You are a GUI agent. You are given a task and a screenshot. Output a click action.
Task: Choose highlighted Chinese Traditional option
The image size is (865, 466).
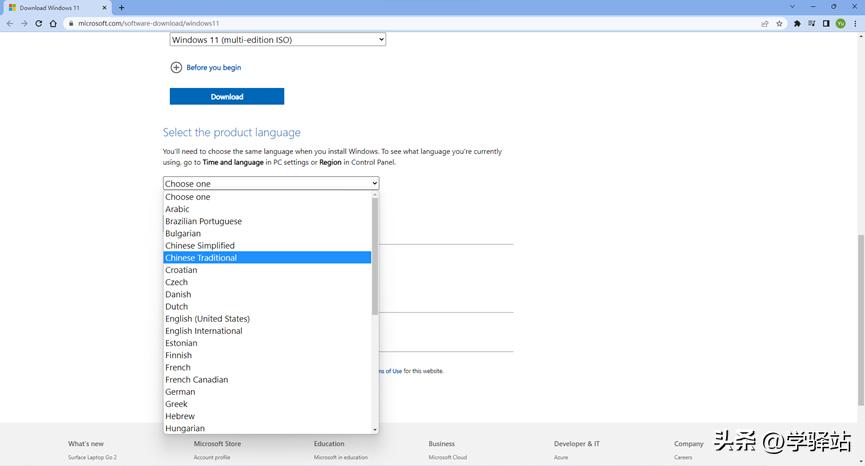267,258
